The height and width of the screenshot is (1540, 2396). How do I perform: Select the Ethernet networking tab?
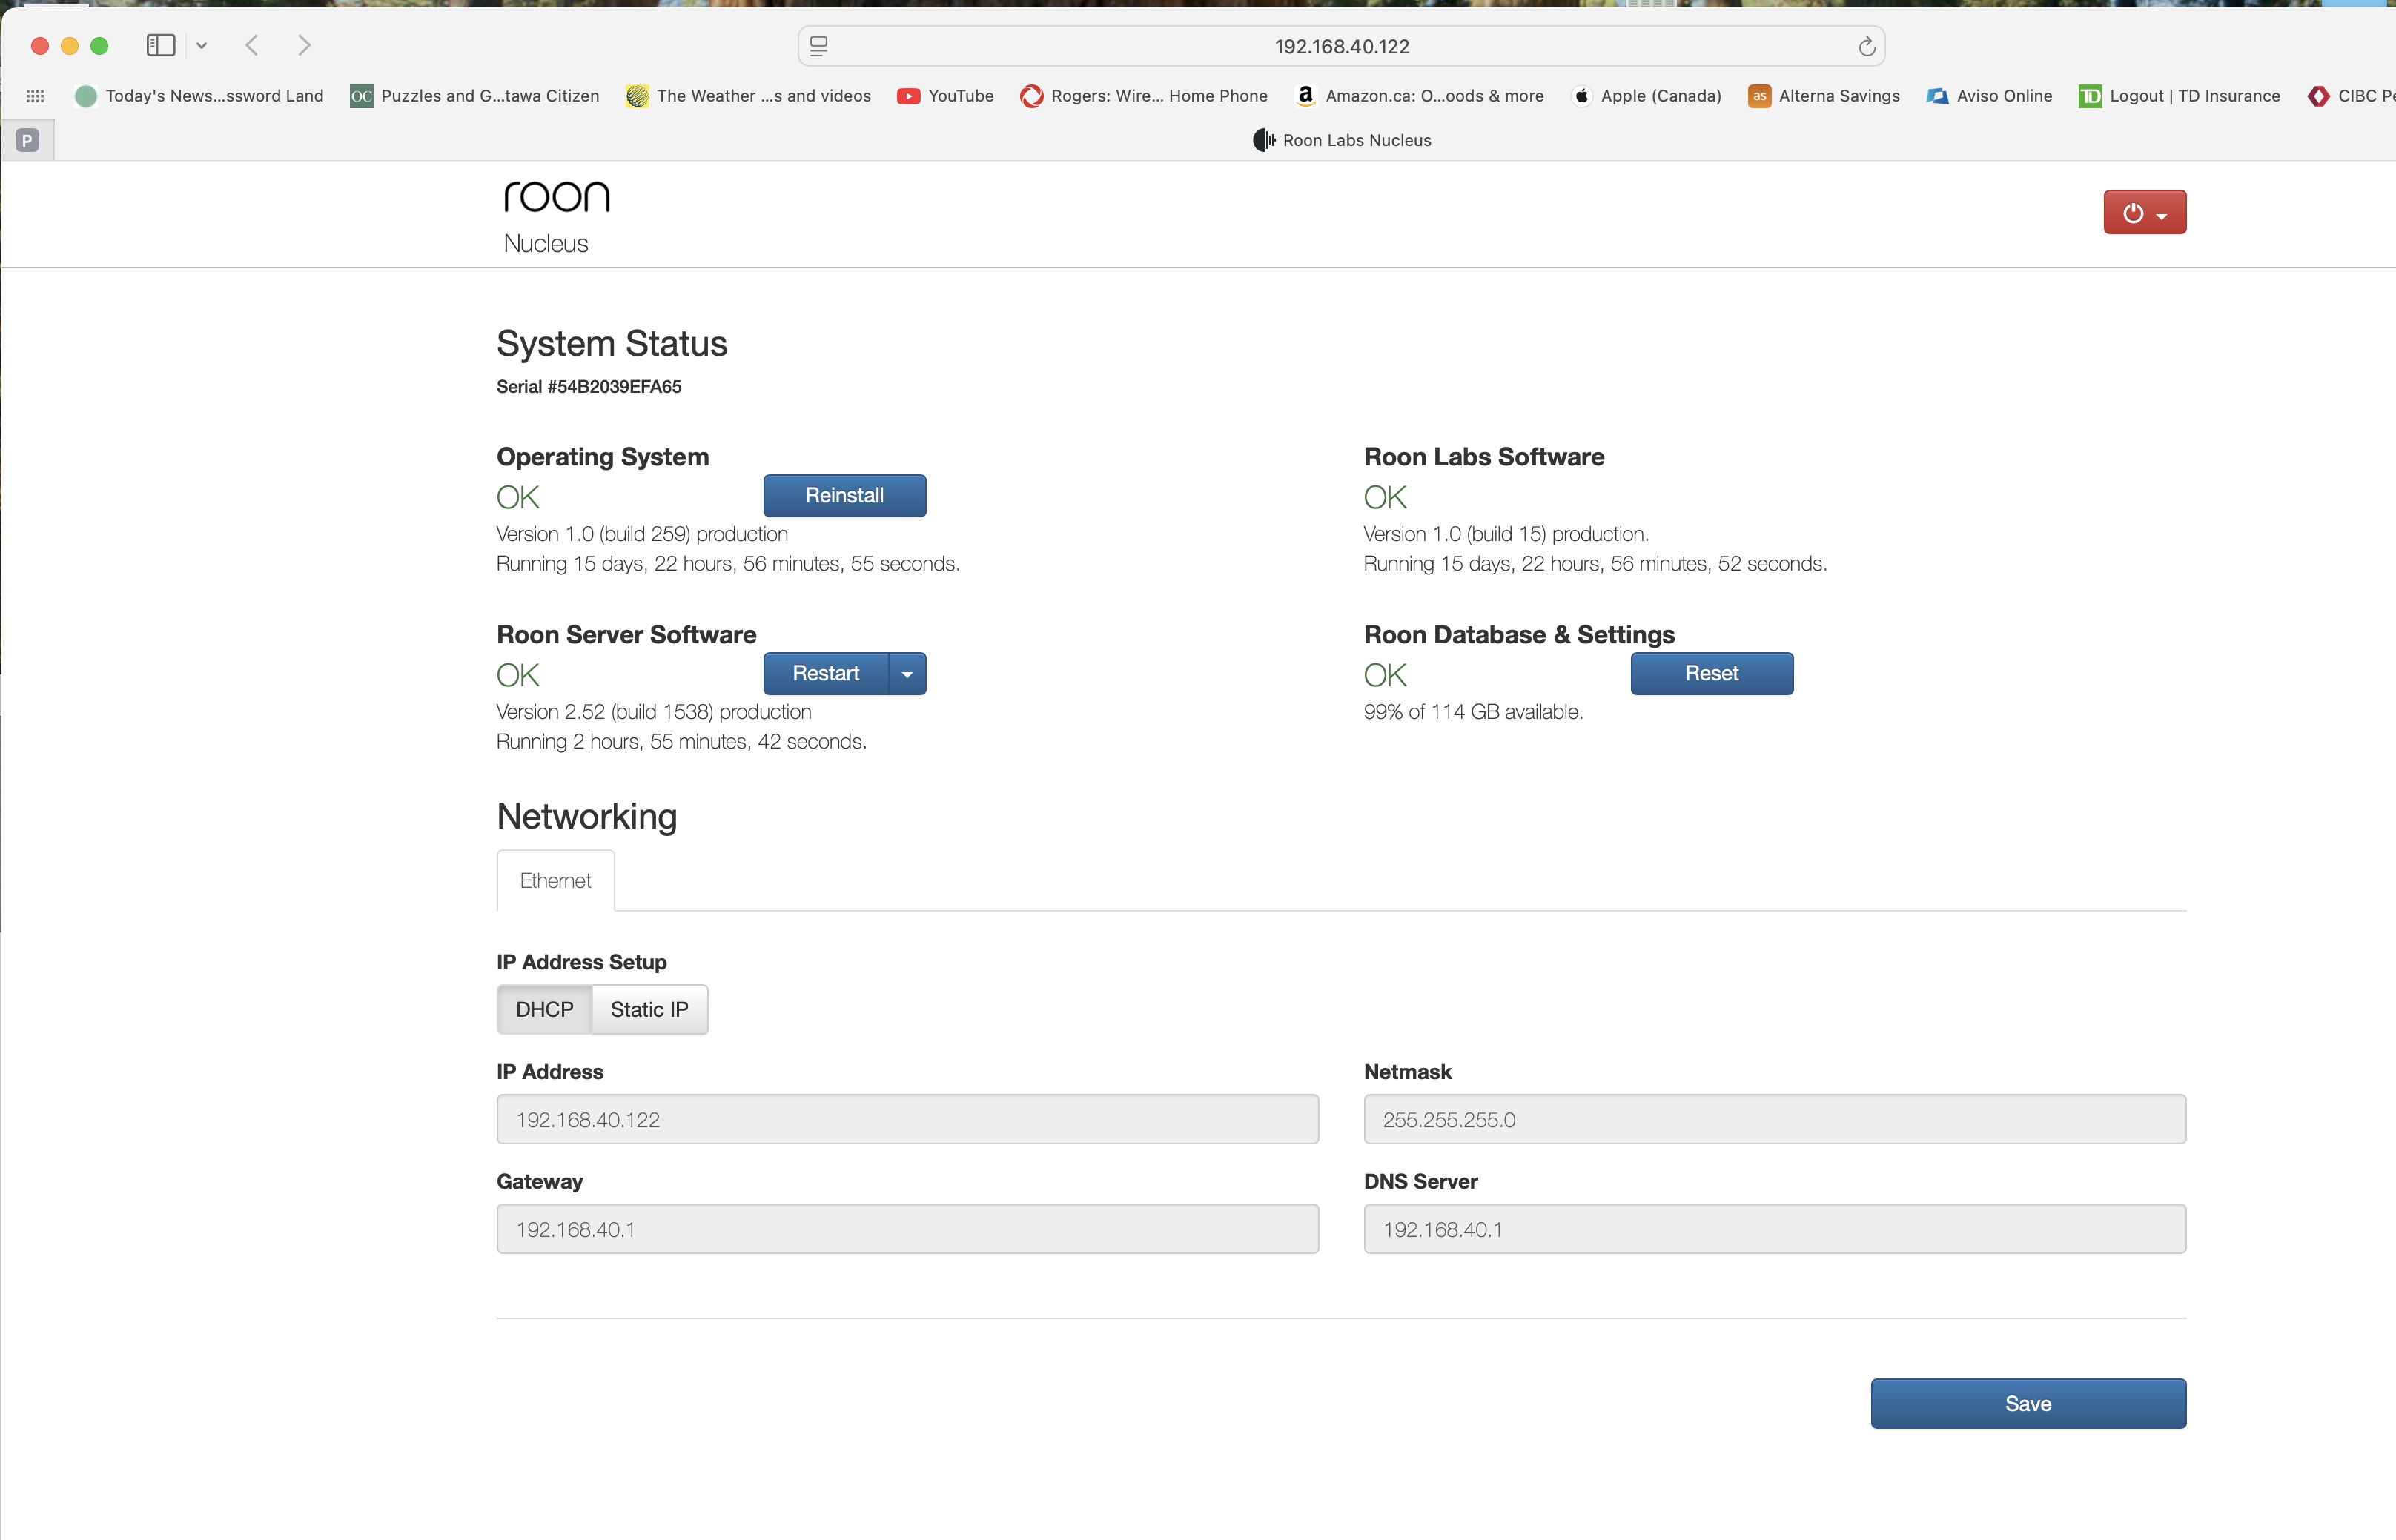click(x=555, y=881)
